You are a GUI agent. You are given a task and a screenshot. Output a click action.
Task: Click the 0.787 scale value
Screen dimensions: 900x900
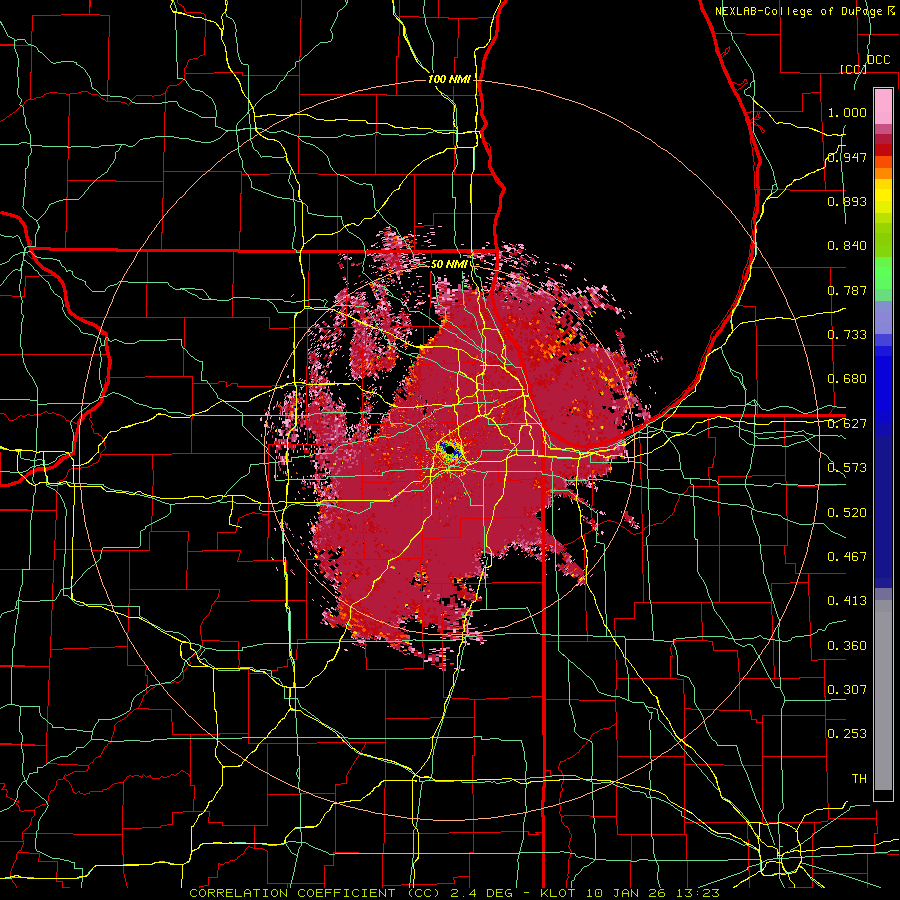click(847, 290)
